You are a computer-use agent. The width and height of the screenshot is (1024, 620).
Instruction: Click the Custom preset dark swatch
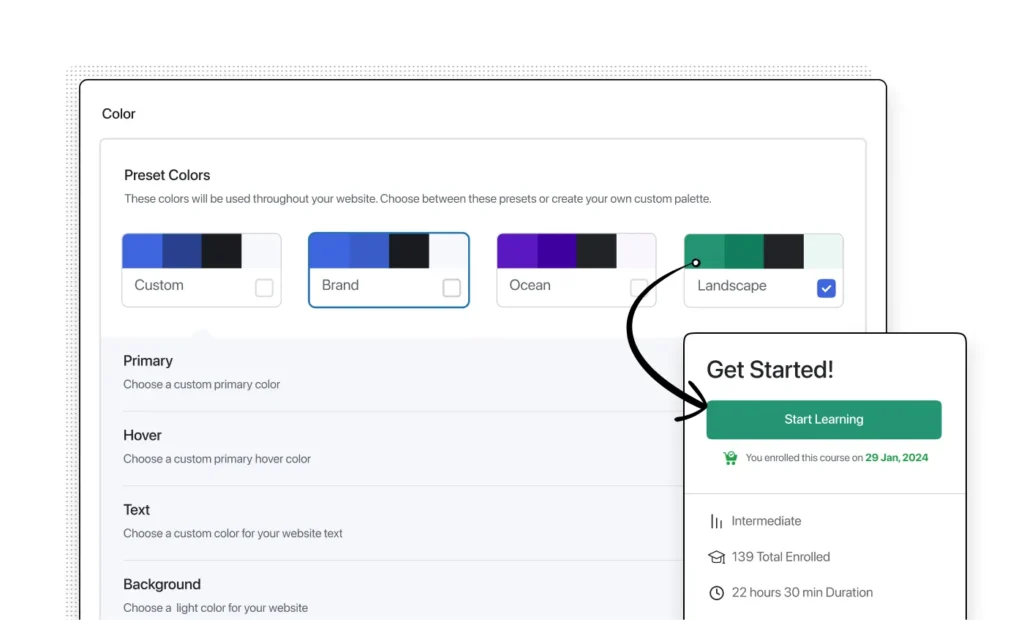click(221, 251)
